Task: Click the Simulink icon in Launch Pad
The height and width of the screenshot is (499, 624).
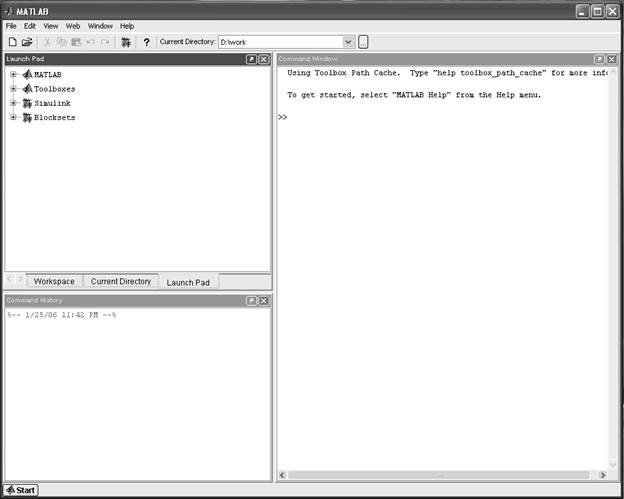Action: click(27, 103)
